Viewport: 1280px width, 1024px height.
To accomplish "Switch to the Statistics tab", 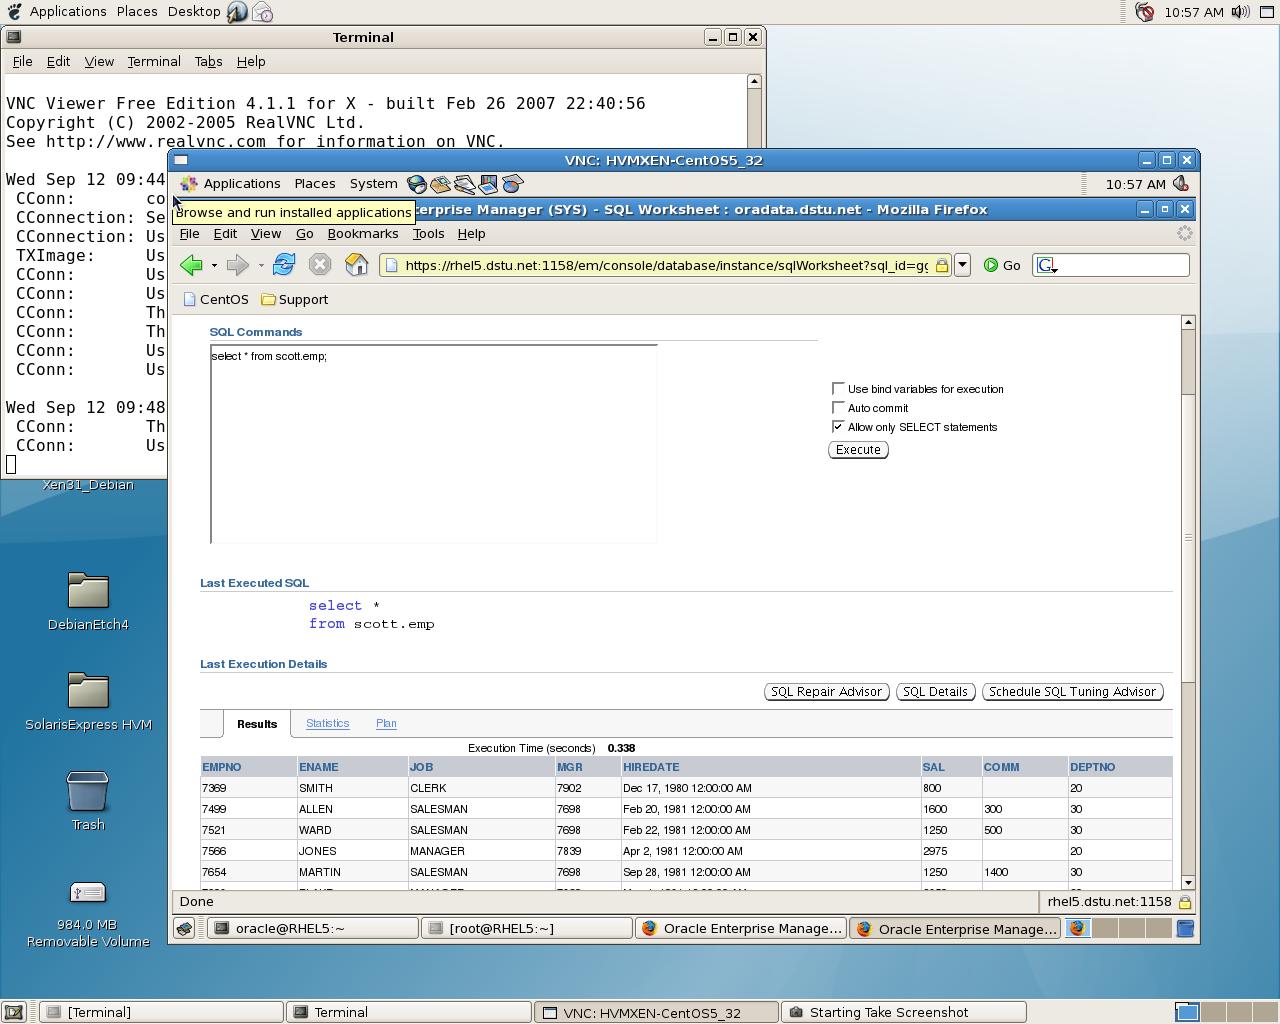I will click(327, 724).
